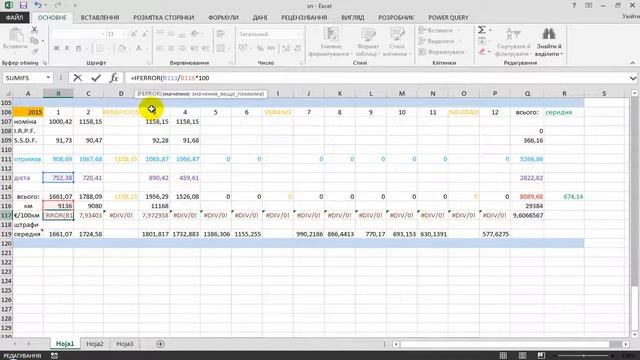The image size is (640, 360).
Task: Open the ФАЙЛ tab
Action: 15,18
